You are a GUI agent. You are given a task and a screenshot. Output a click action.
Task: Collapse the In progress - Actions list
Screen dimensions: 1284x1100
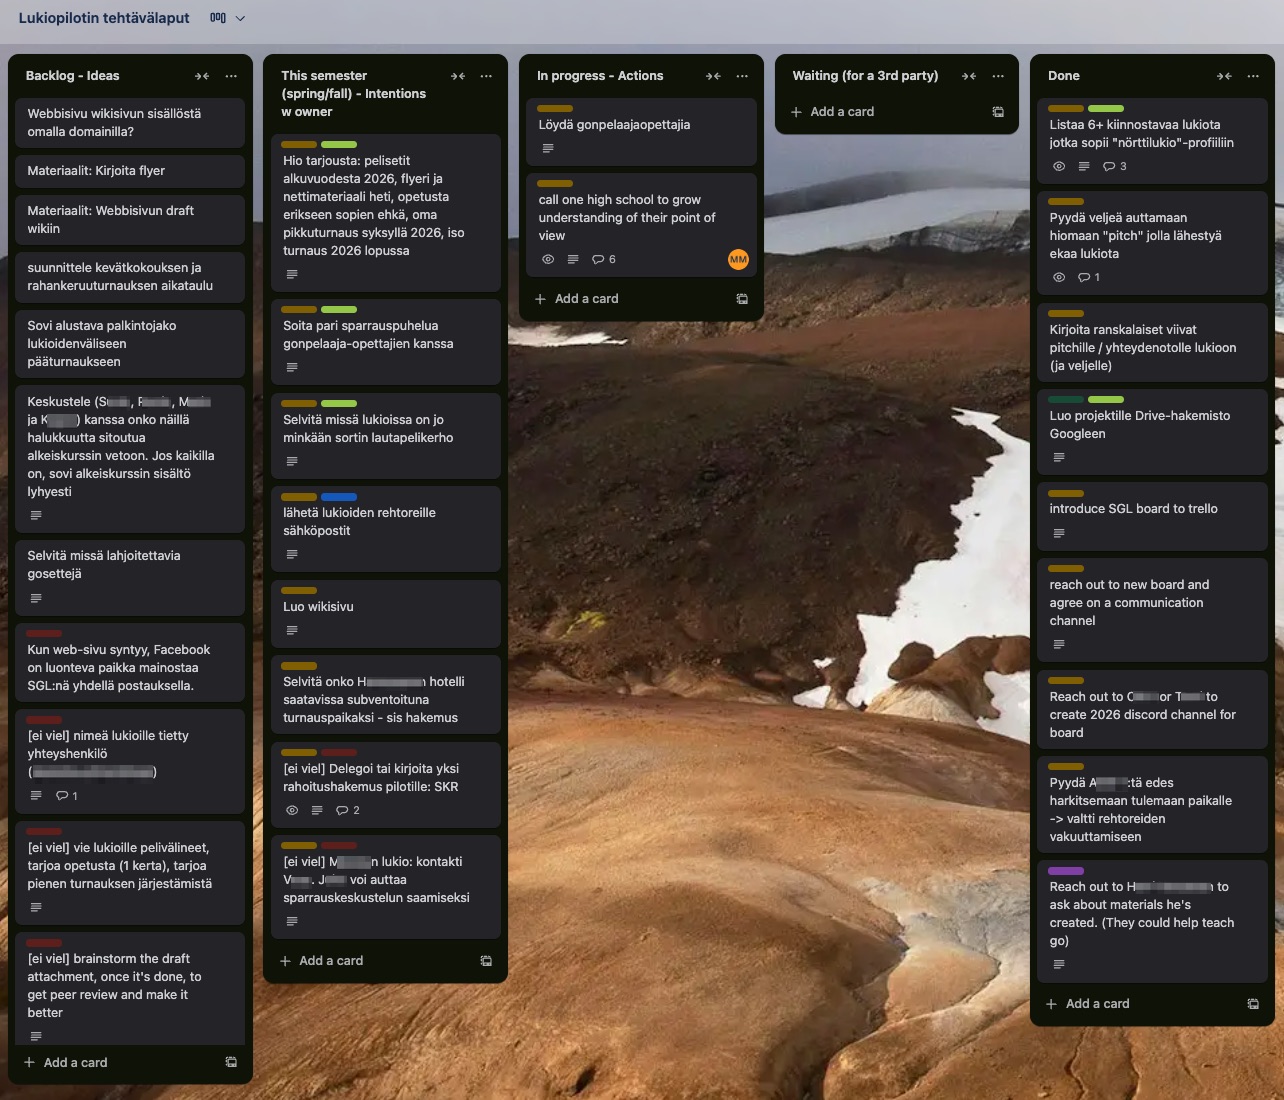pyautogui.click(x=713, y=76)
